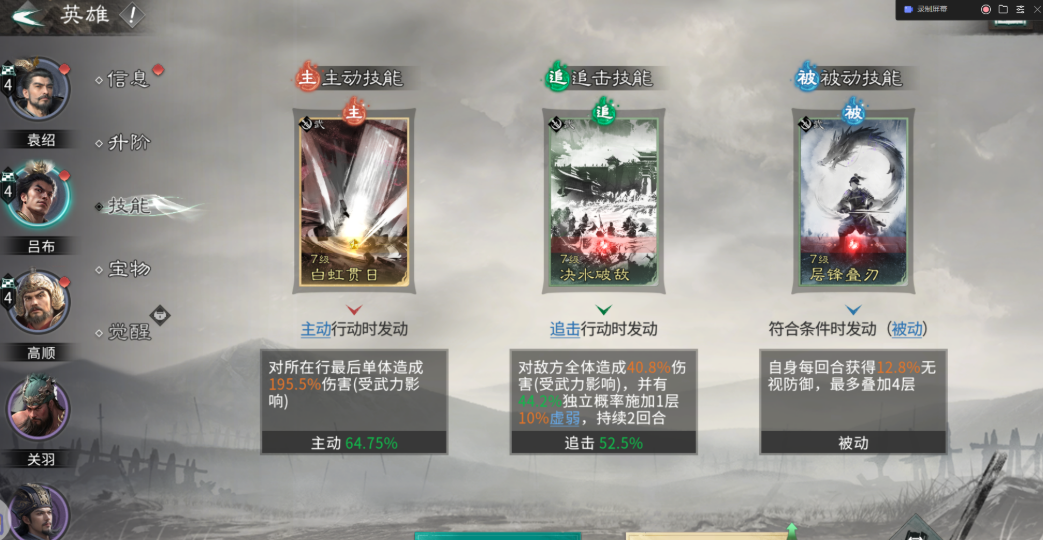Screen dimensions: 1043x540
Task: Switch to the 宝物 tab
Action: pyautogui.click(x=128, y=269)
